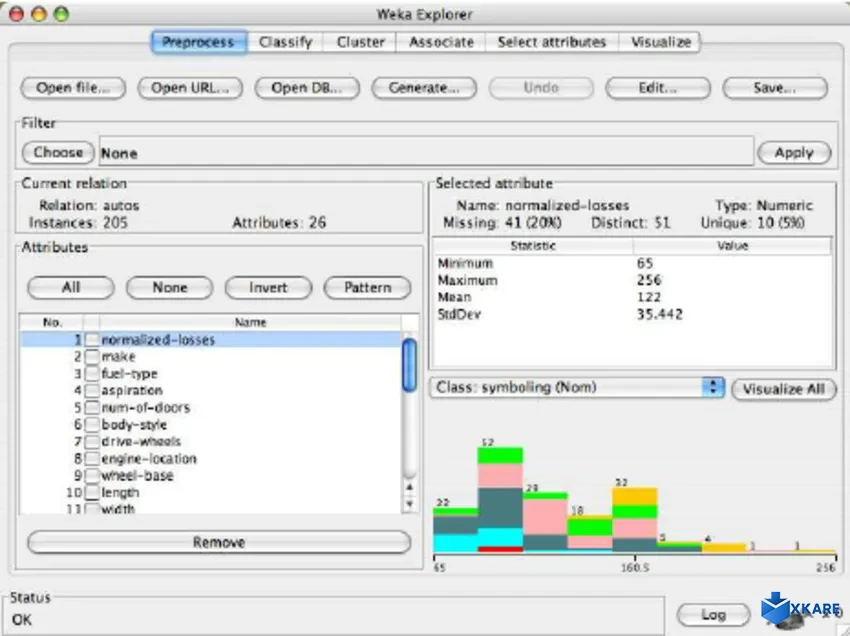This screenshot has height=636, width=850.
Task: Invert the attribute selection
Action: pos(268,287)
